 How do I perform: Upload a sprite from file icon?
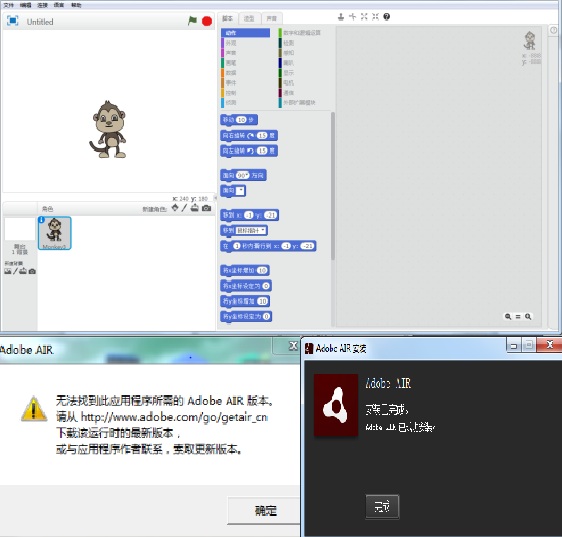[195, 208]
